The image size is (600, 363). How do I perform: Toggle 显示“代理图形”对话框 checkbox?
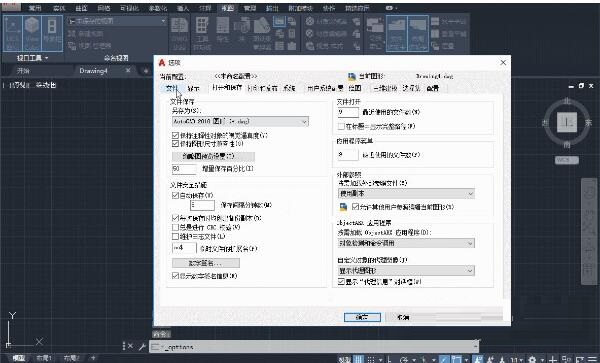(x=341, y=282)
